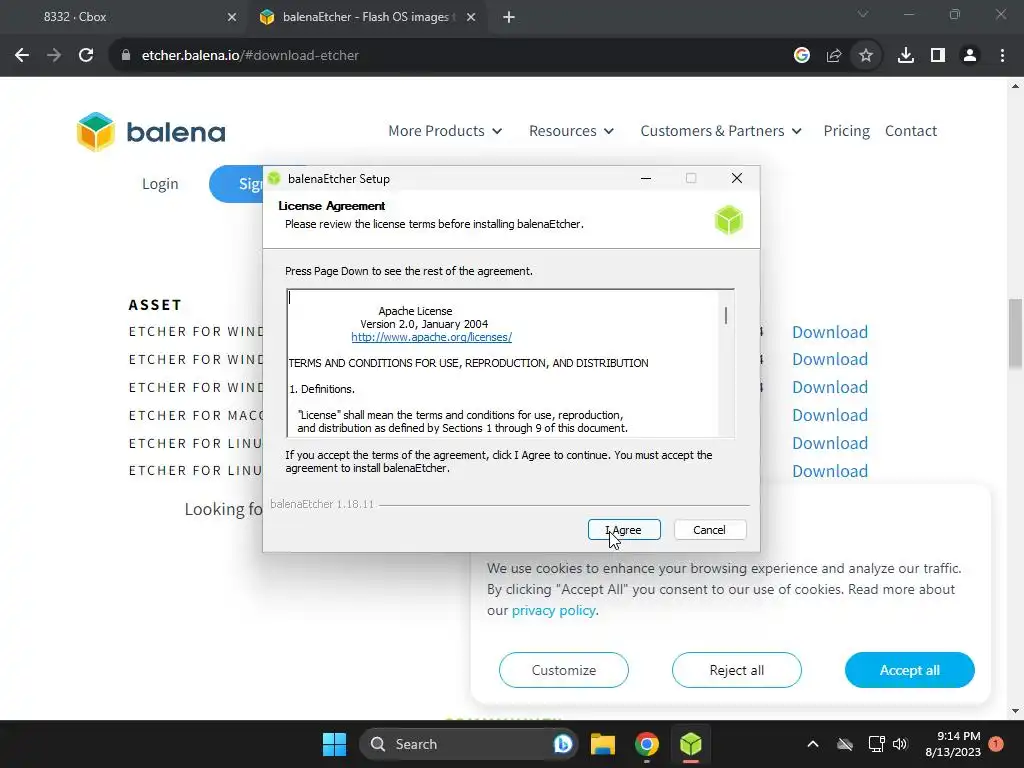The image size is (1024, 768).
Task: Cancel the balenaEtcher Setup
Action: [709, 530]
